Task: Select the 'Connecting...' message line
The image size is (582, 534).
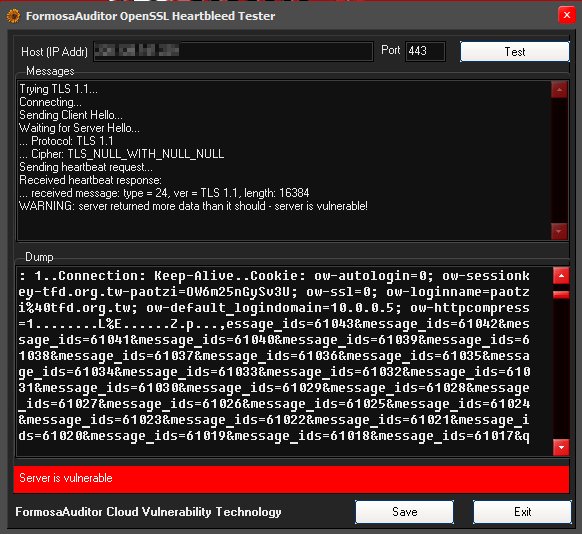Action: (50, 102)
